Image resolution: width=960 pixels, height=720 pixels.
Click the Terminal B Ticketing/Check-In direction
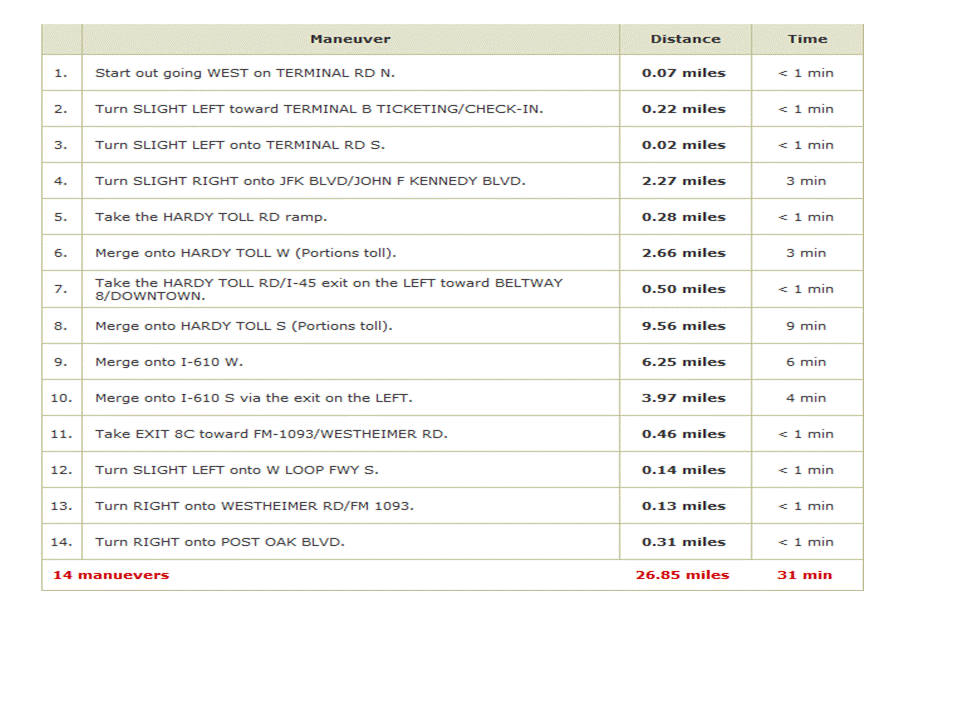(319, 109)
